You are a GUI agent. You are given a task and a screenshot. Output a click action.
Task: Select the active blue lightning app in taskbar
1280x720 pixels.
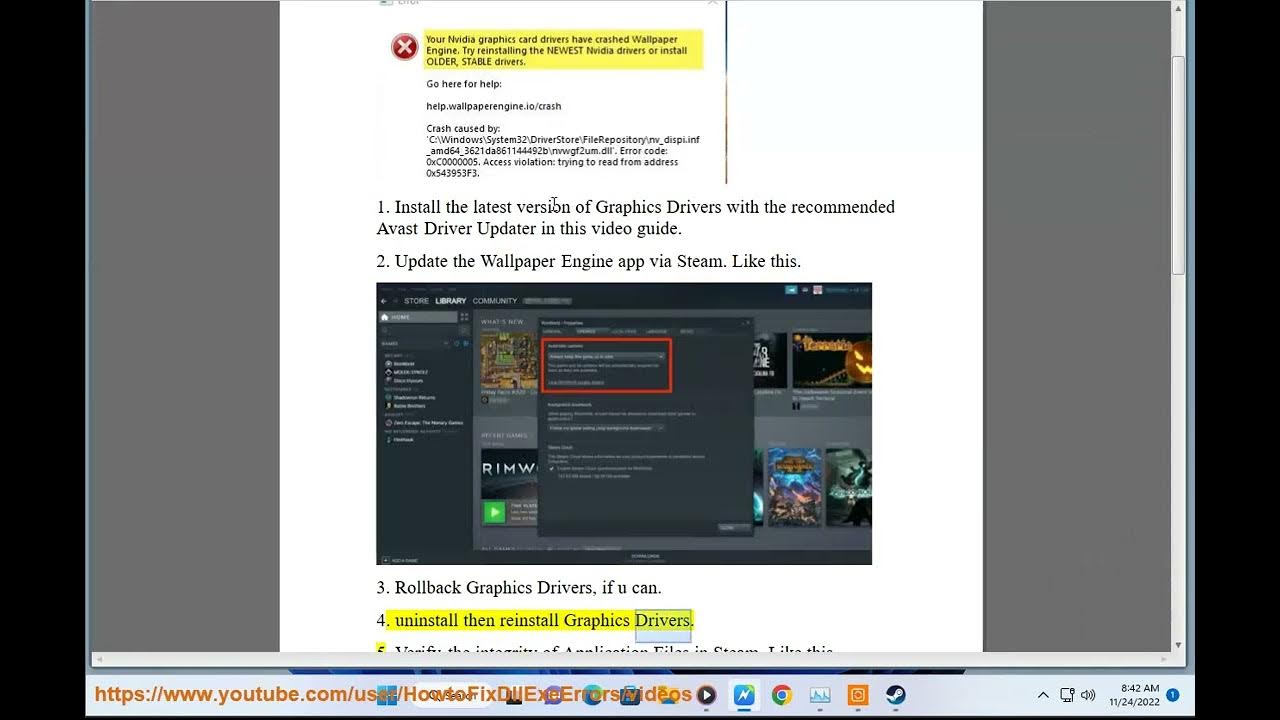[x=744, y=695]
